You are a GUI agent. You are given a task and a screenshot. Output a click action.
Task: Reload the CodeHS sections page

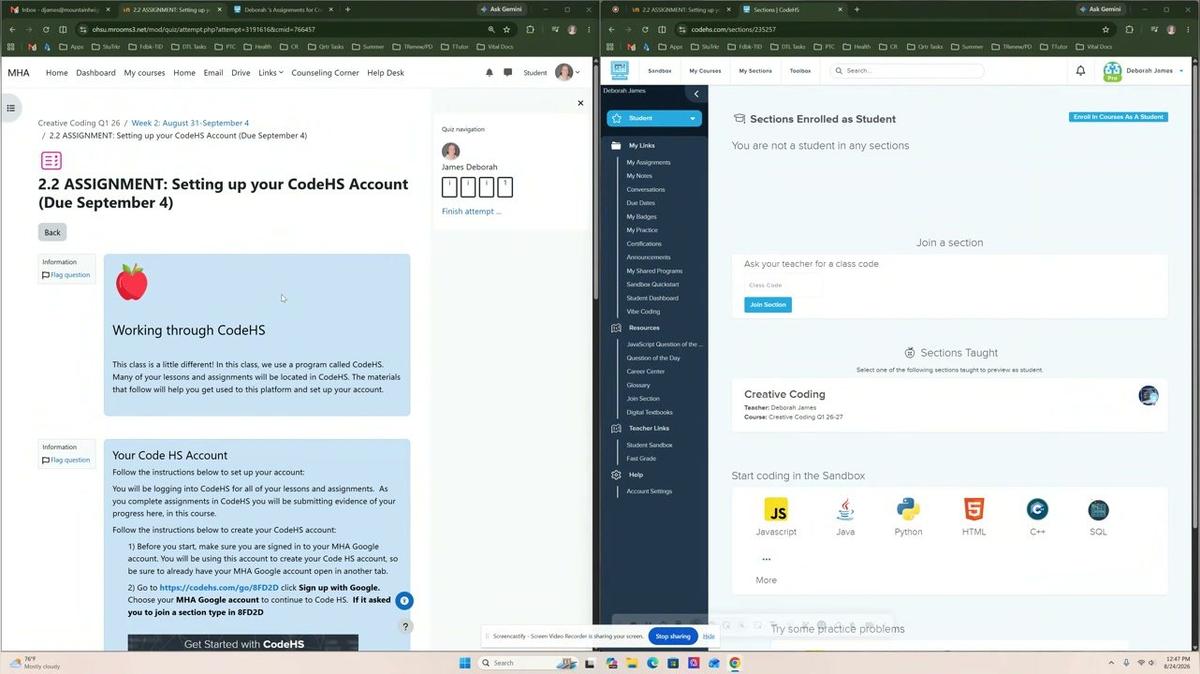click(645, 30)
